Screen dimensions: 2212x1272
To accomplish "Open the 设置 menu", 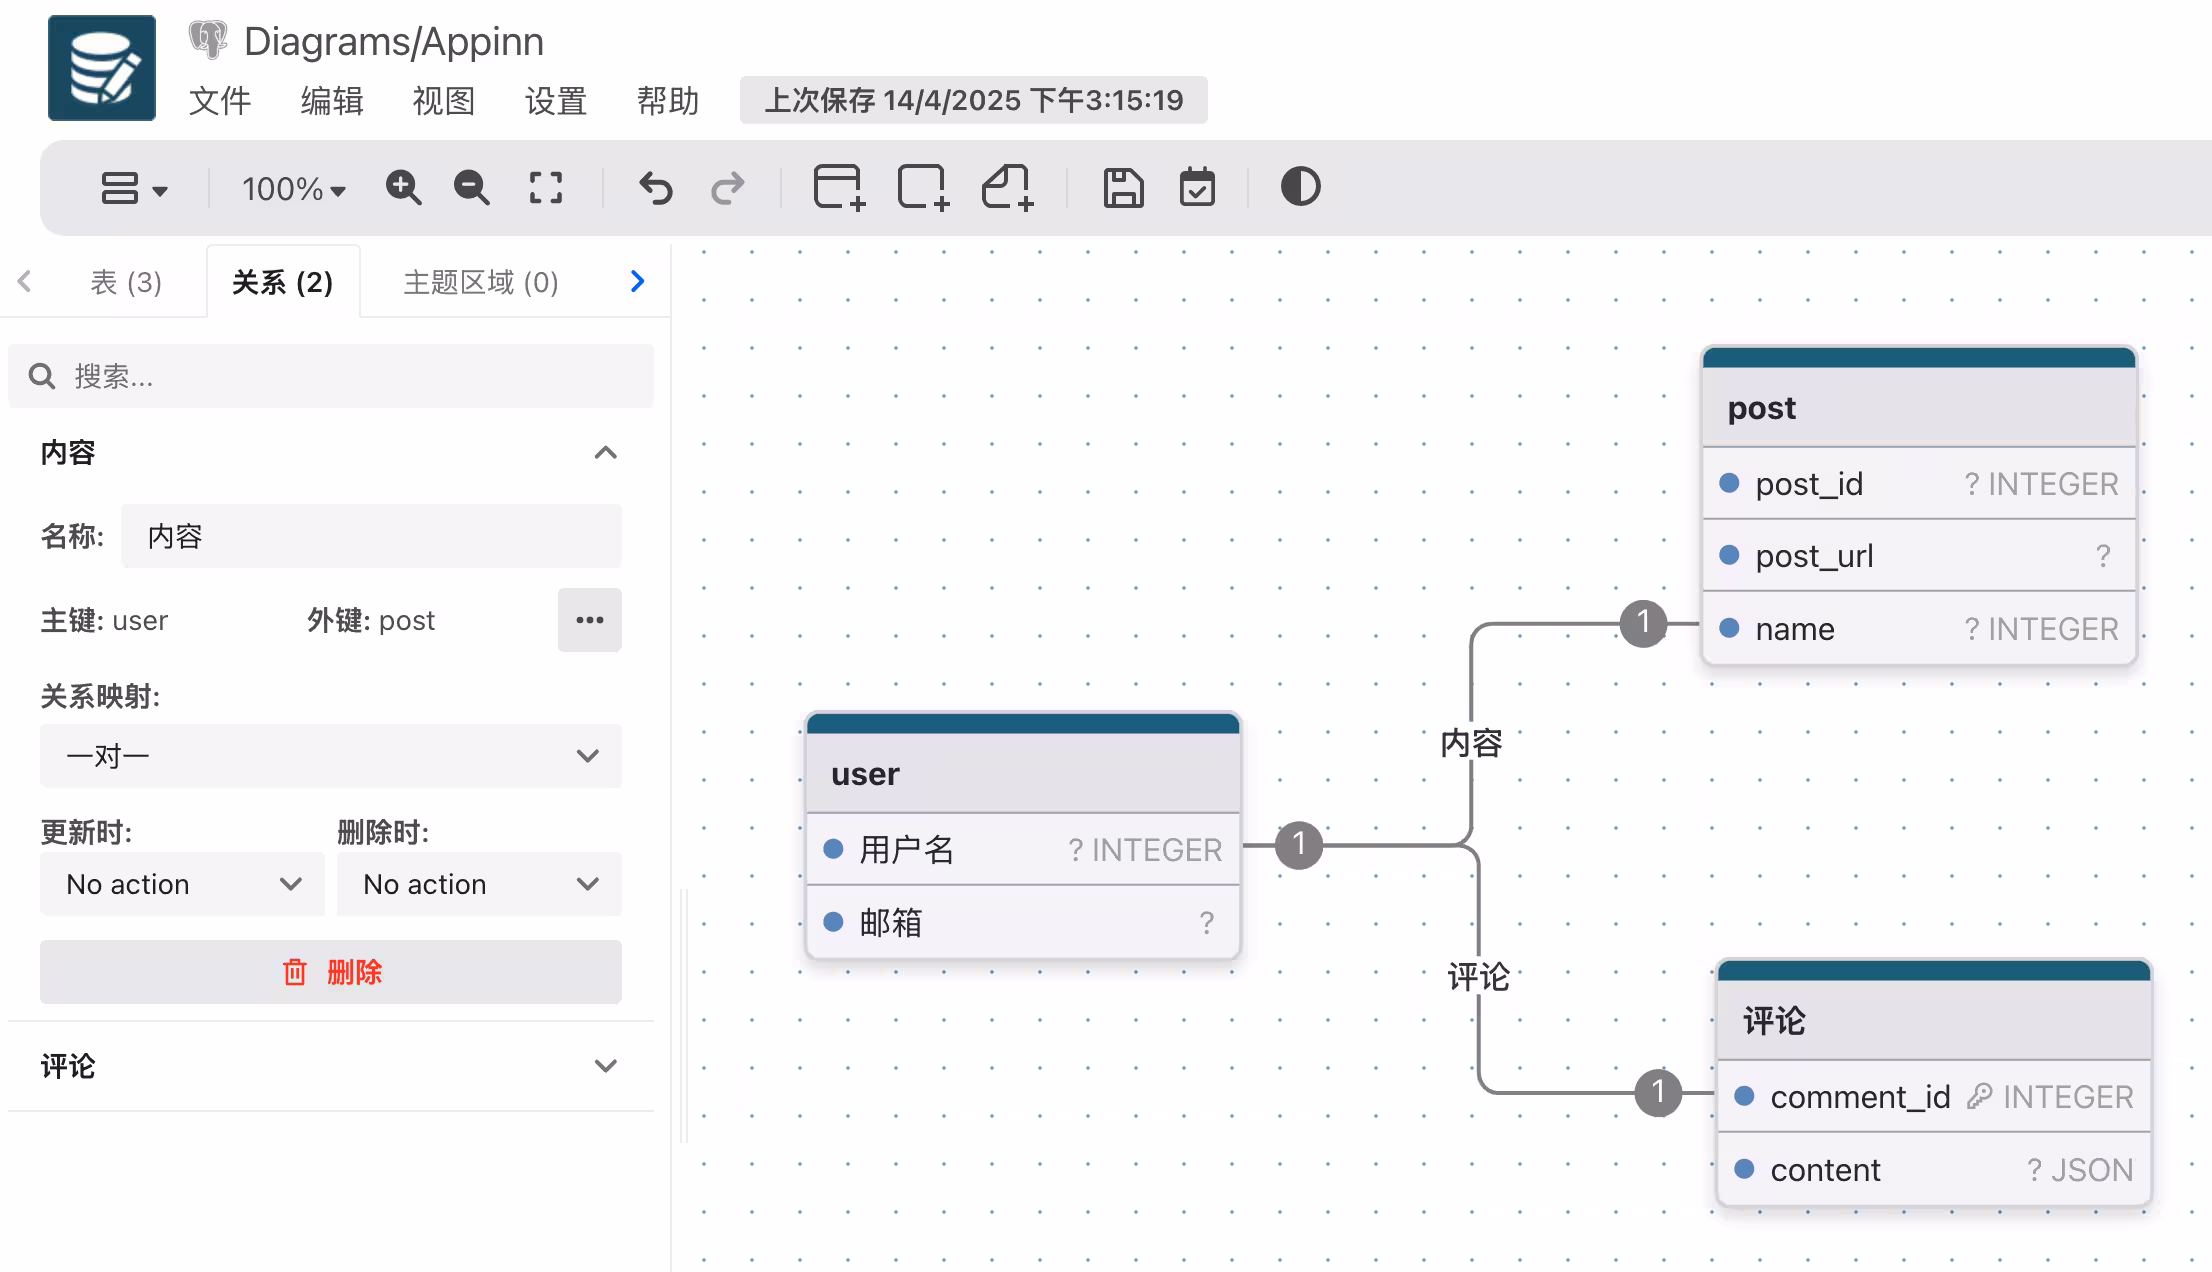I will point(556,100).
